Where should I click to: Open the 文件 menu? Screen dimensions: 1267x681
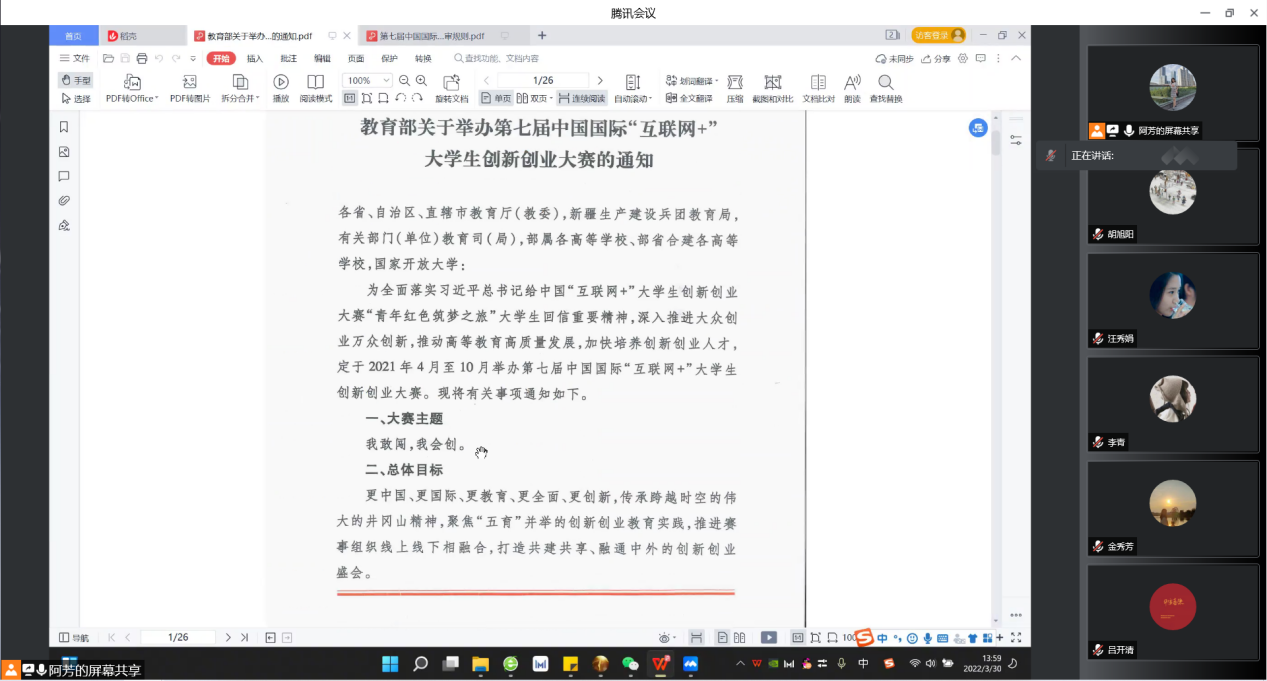[x=75, y=58]
